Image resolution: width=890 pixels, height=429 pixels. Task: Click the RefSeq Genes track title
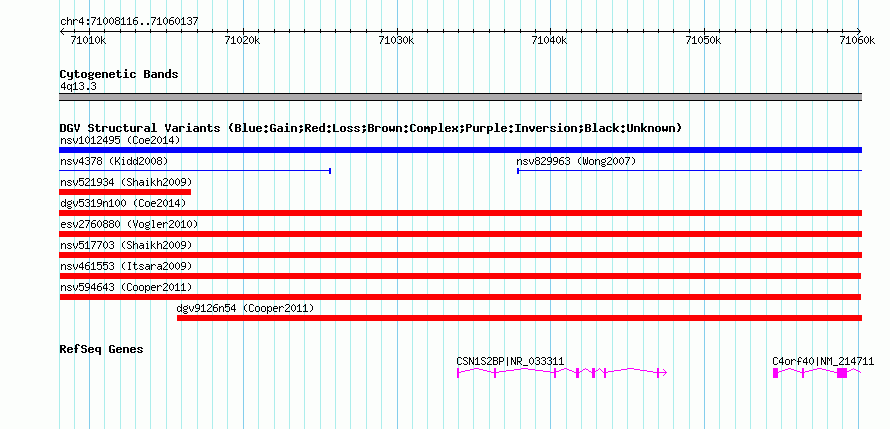tap(102, 349)
